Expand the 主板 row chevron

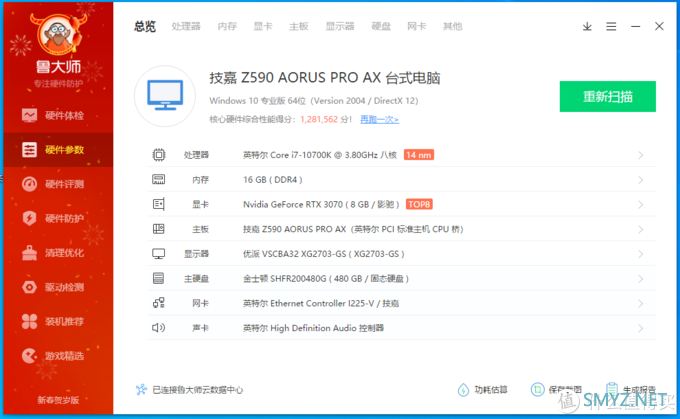641,229
